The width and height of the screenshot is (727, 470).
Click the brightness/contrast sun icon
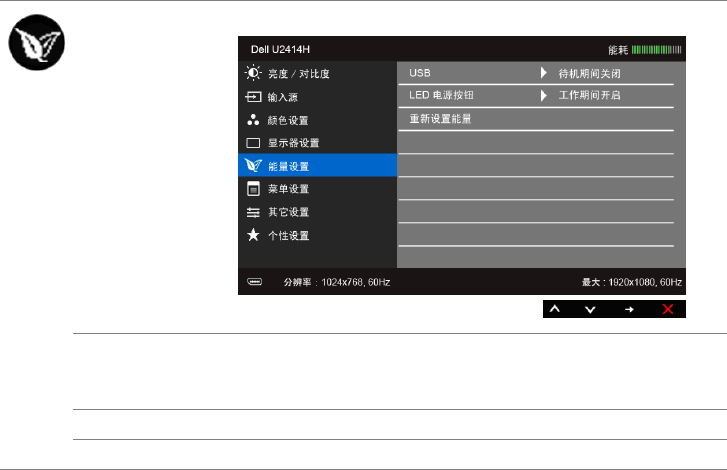253,73
